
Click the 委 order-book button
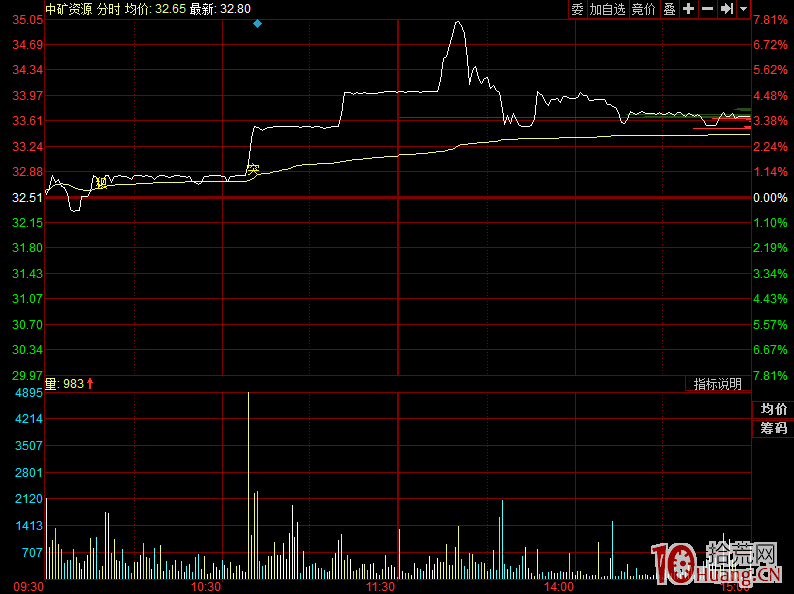click(x=577, y=9)
